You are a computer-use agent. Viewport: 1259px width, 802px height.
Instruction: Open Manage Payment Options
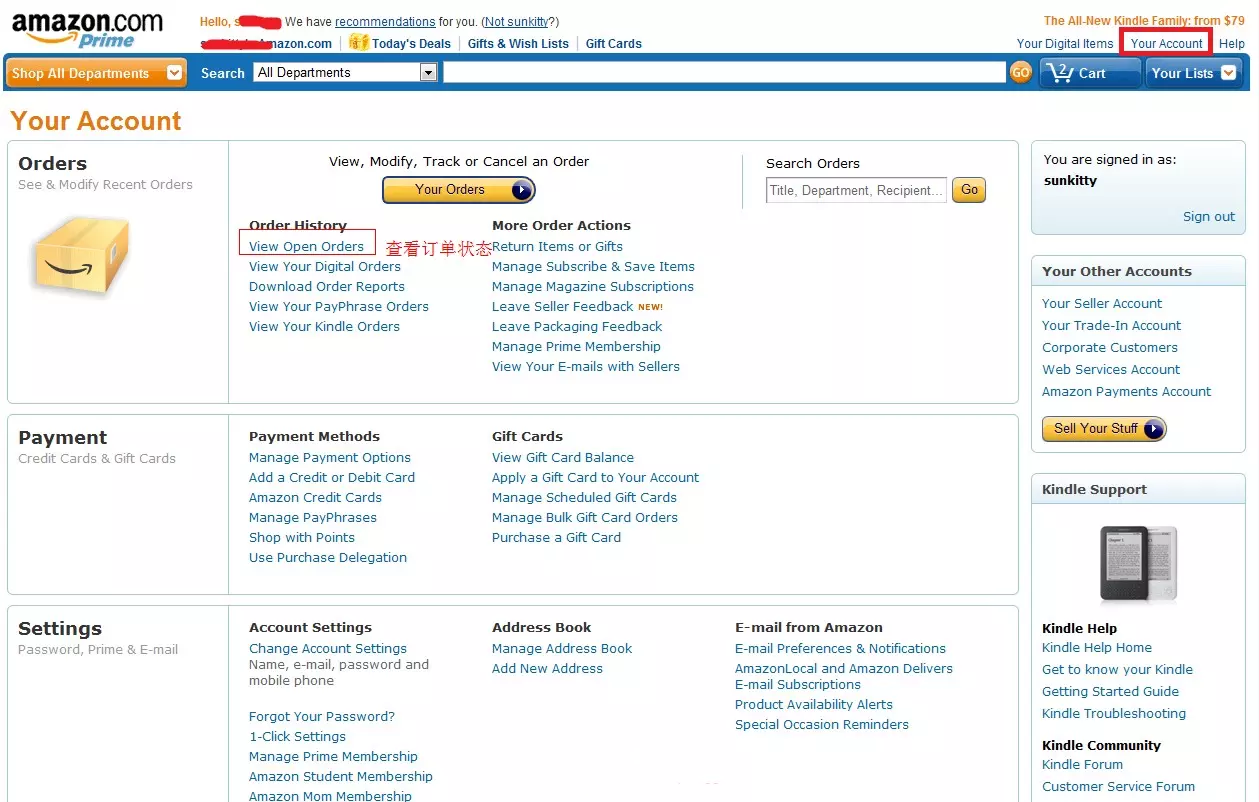[x=330, y=457]
